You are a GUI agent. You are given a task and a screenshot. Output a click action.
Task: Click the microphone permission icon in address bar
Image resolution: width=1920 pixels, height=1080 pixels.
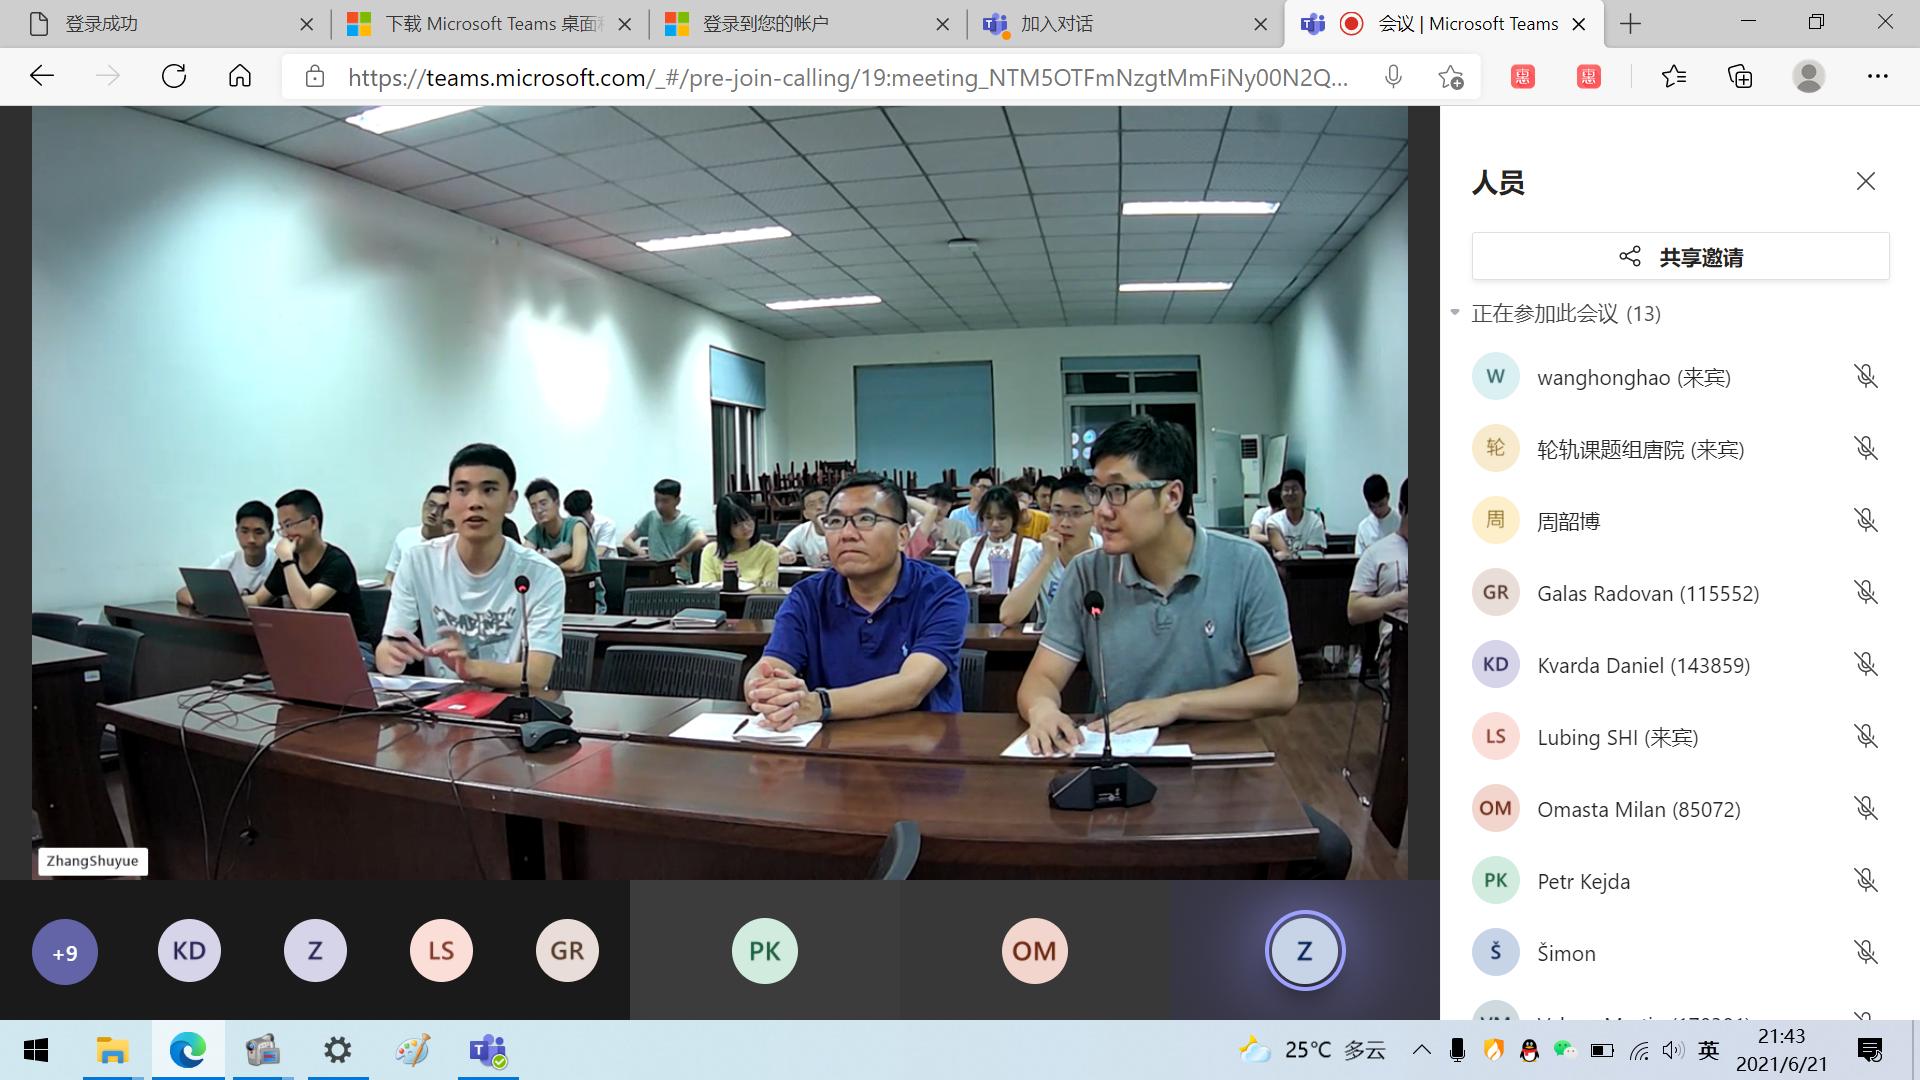(x=1392, y=76)
